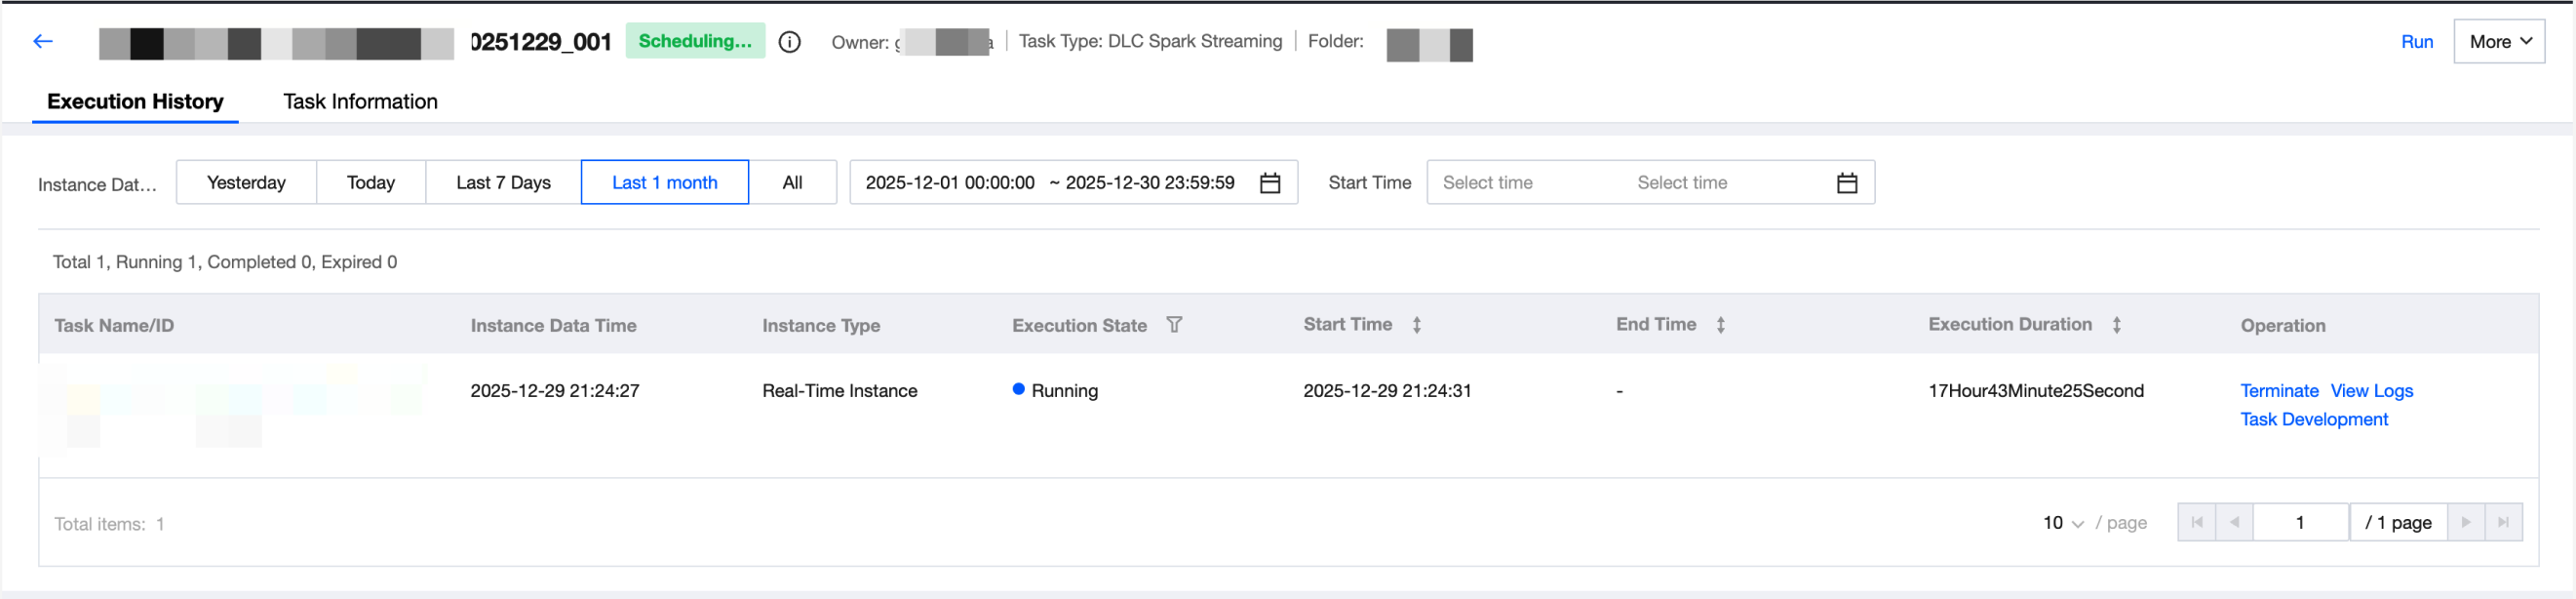This screenshot has height=599, width=2576.
Task: Open View Logs for the running instance
Action: (x=2371, y=391)
